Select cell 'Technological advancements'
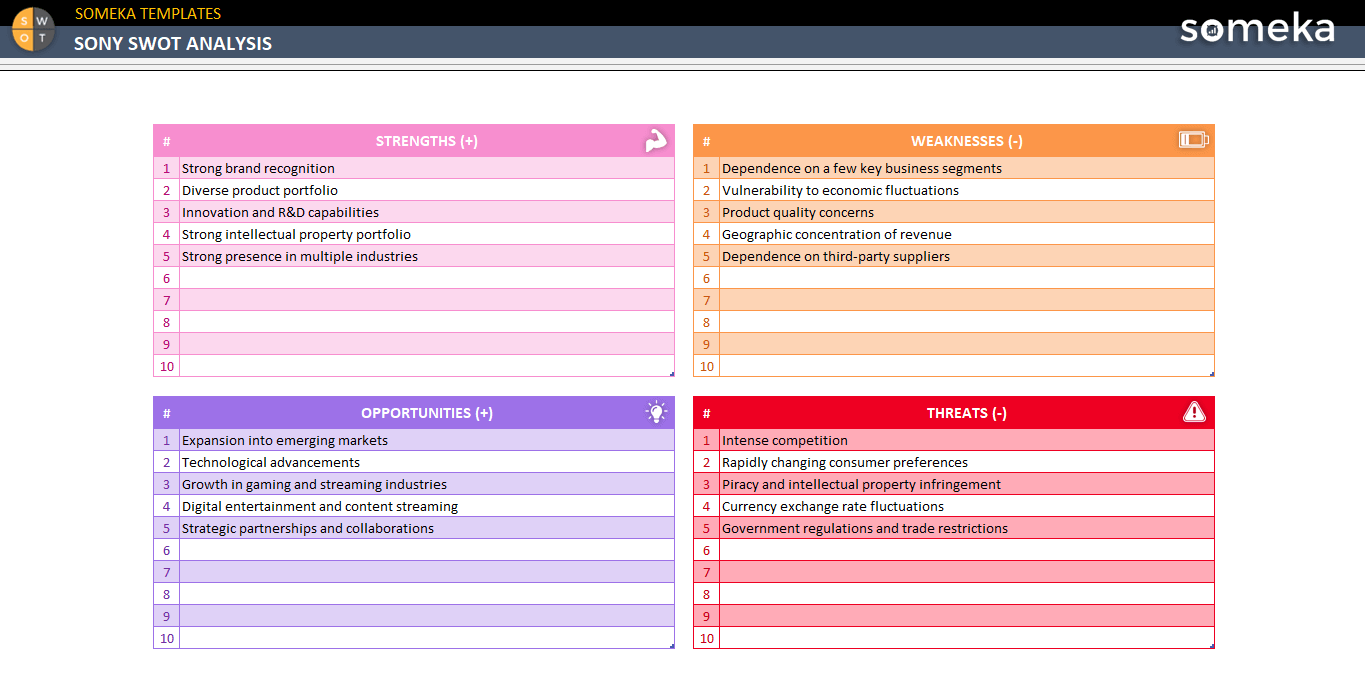 click(x=427, y=462)
